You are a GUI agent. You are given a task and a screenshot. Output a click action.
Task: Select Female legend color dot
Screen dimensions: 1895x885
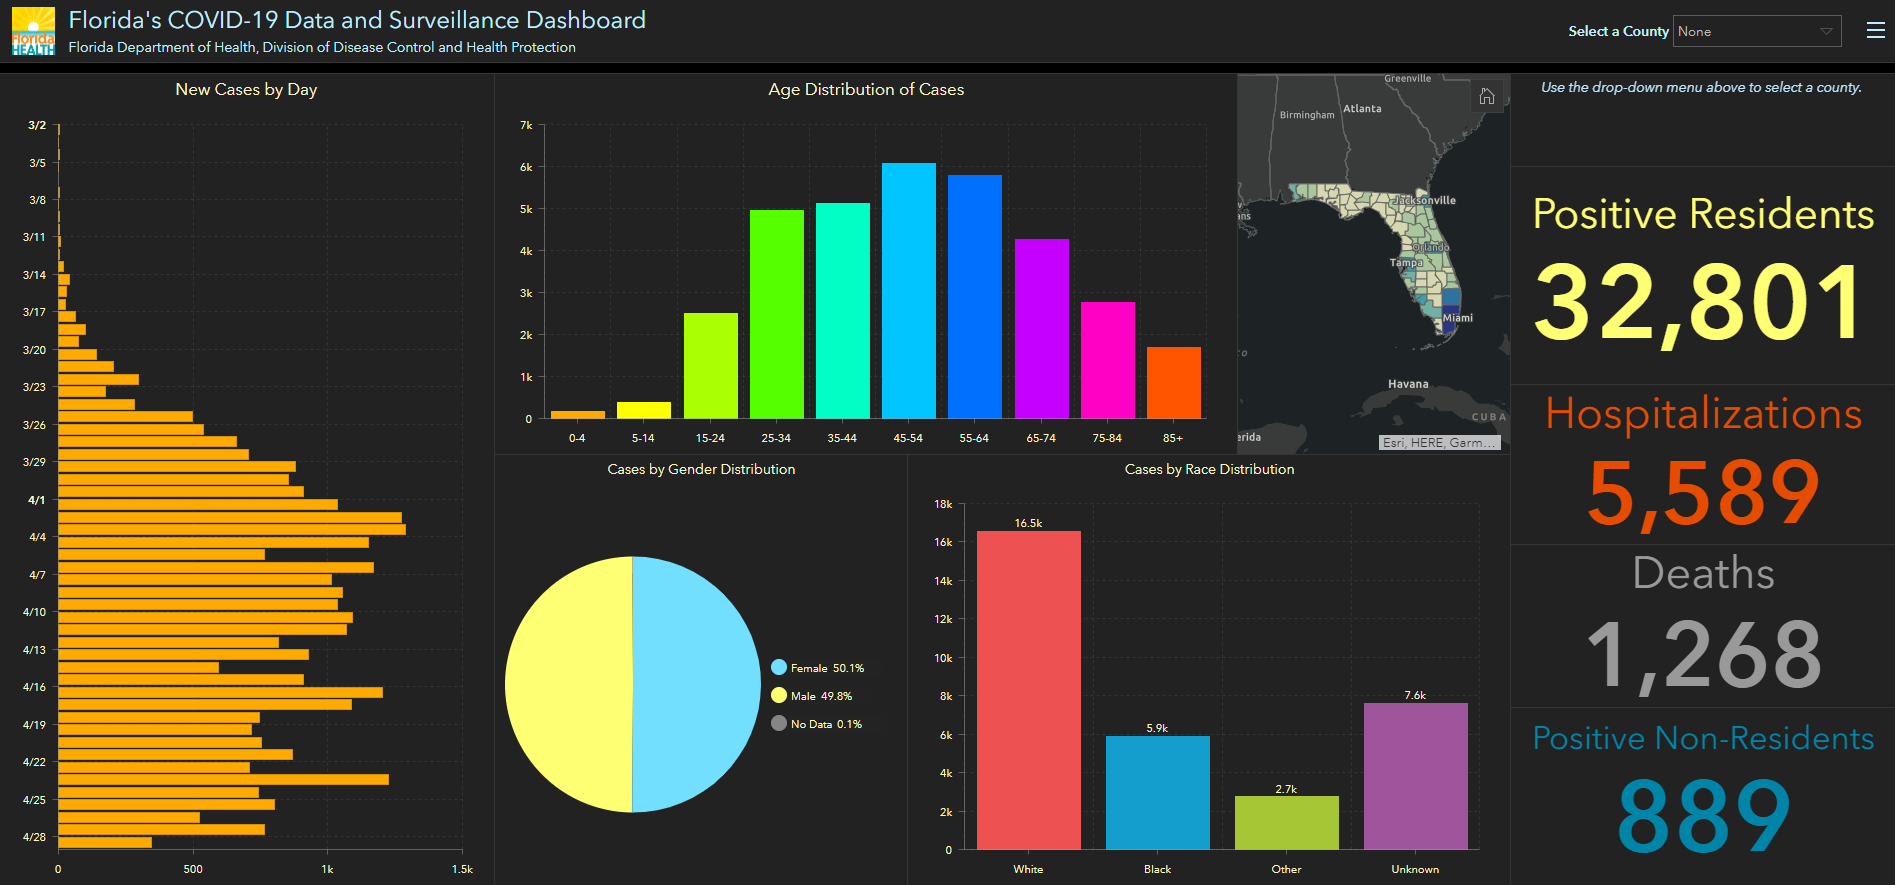click(779, 667)
